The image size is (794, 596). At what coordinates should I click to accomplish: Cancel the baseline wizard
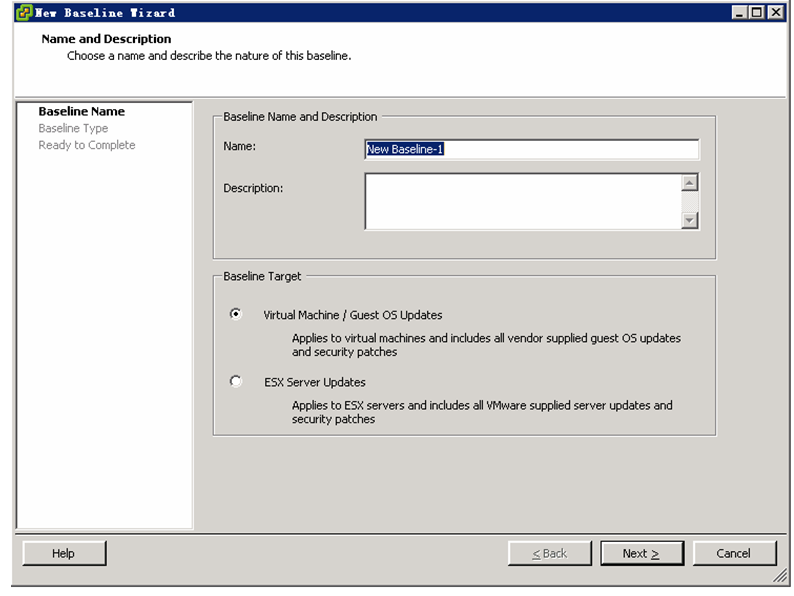point(734,553)
